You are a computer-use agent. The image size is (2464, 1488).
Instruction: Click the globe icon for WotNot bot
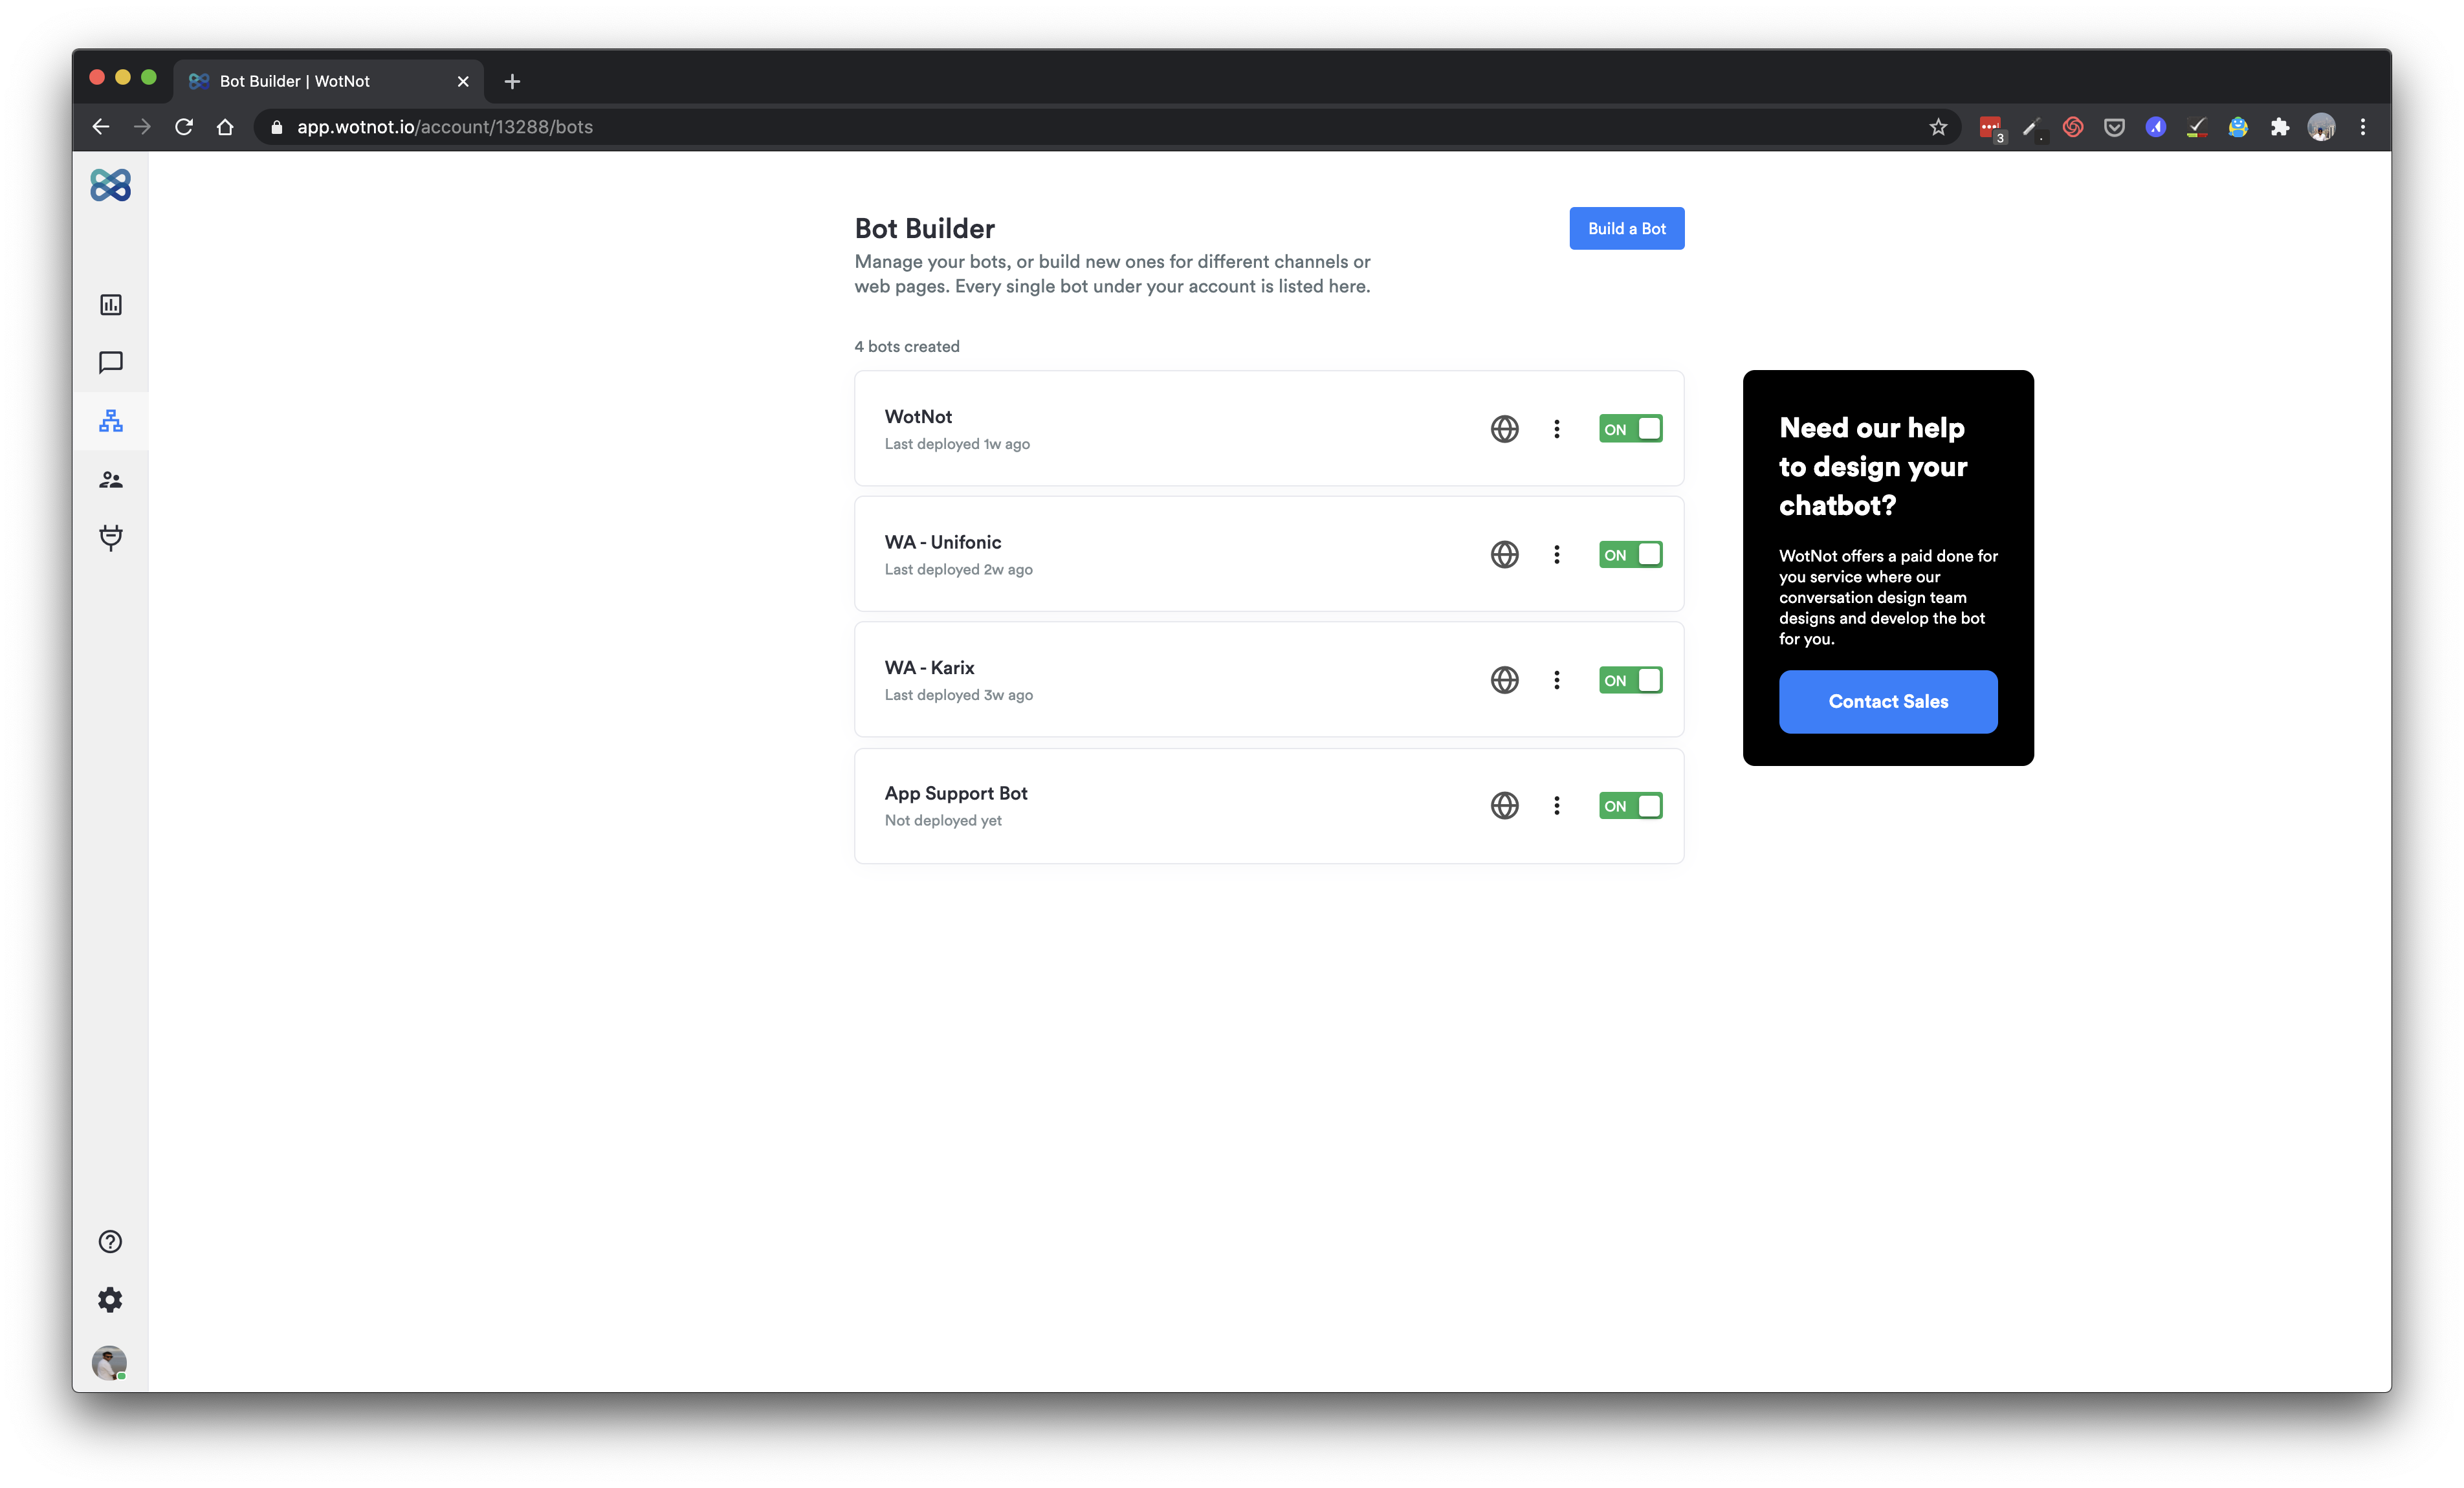(x=1504, y=429)
